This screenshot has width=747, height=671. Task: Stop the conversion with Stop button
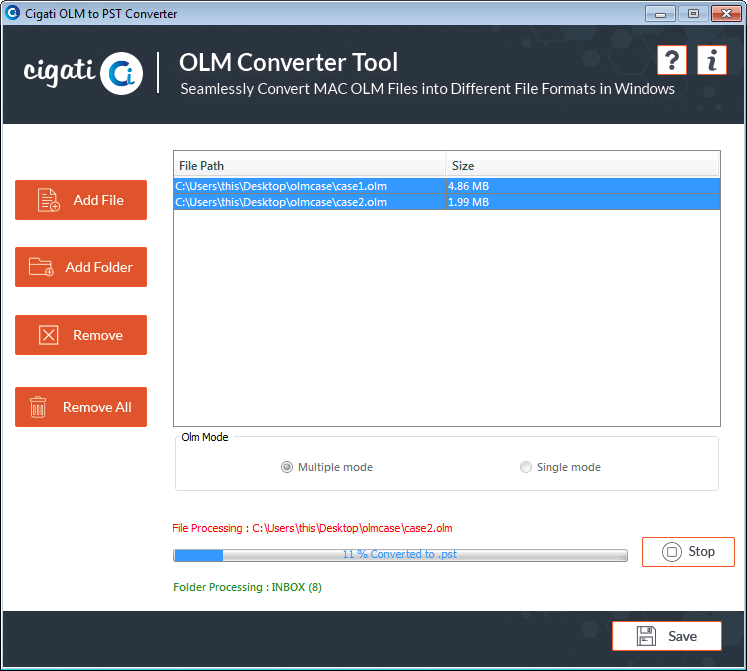688,552
